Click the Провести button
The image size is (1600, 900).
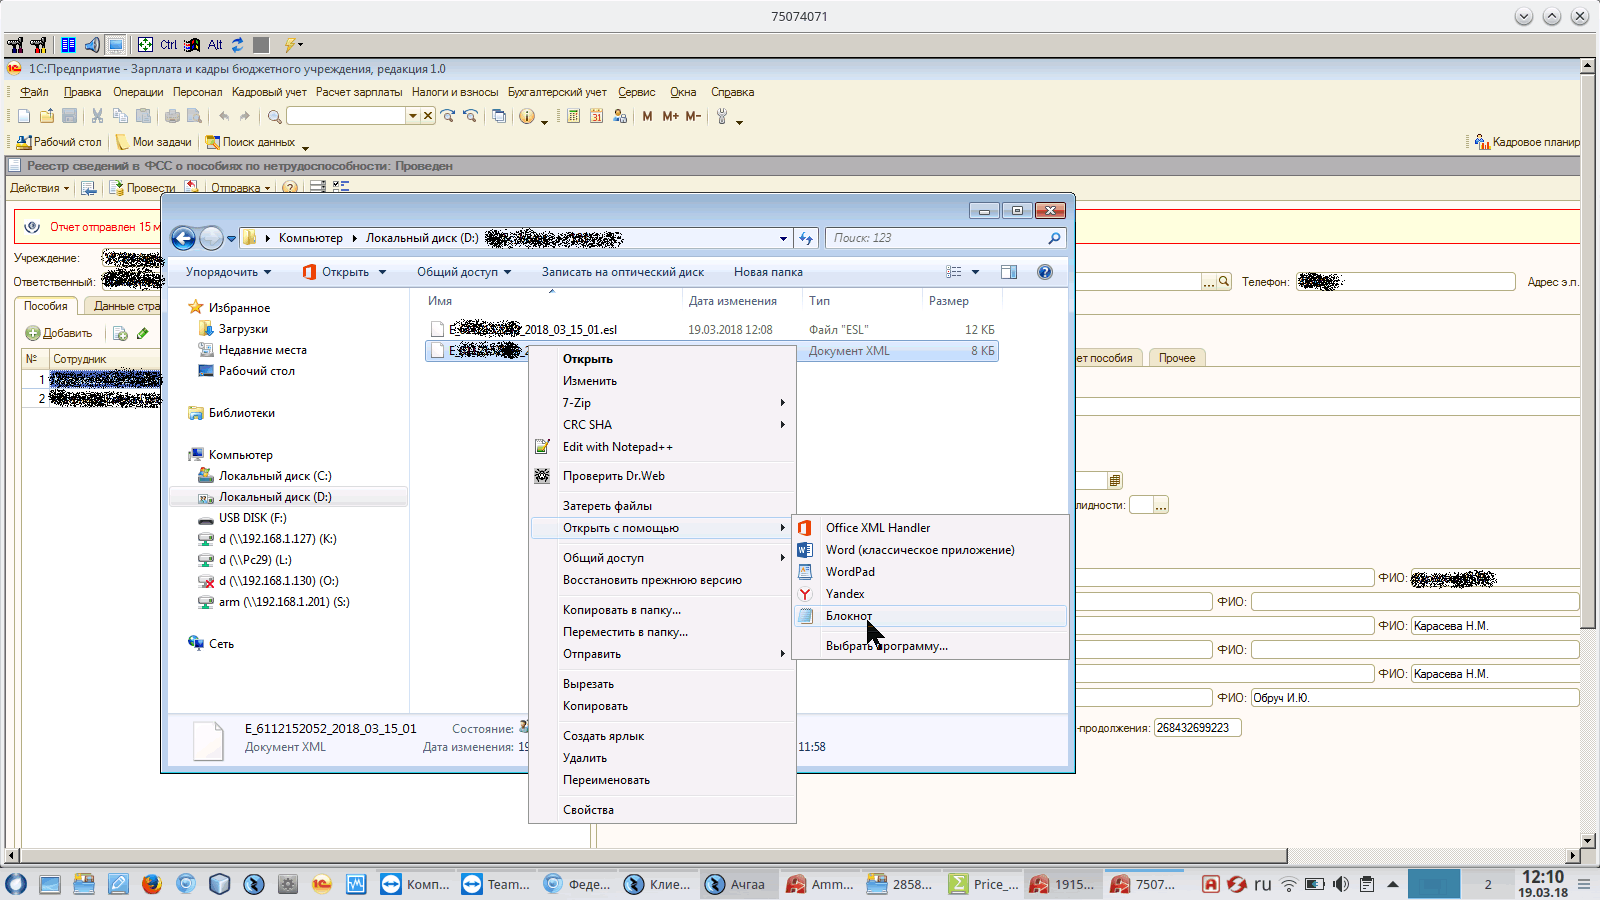(x=142, y=187)
